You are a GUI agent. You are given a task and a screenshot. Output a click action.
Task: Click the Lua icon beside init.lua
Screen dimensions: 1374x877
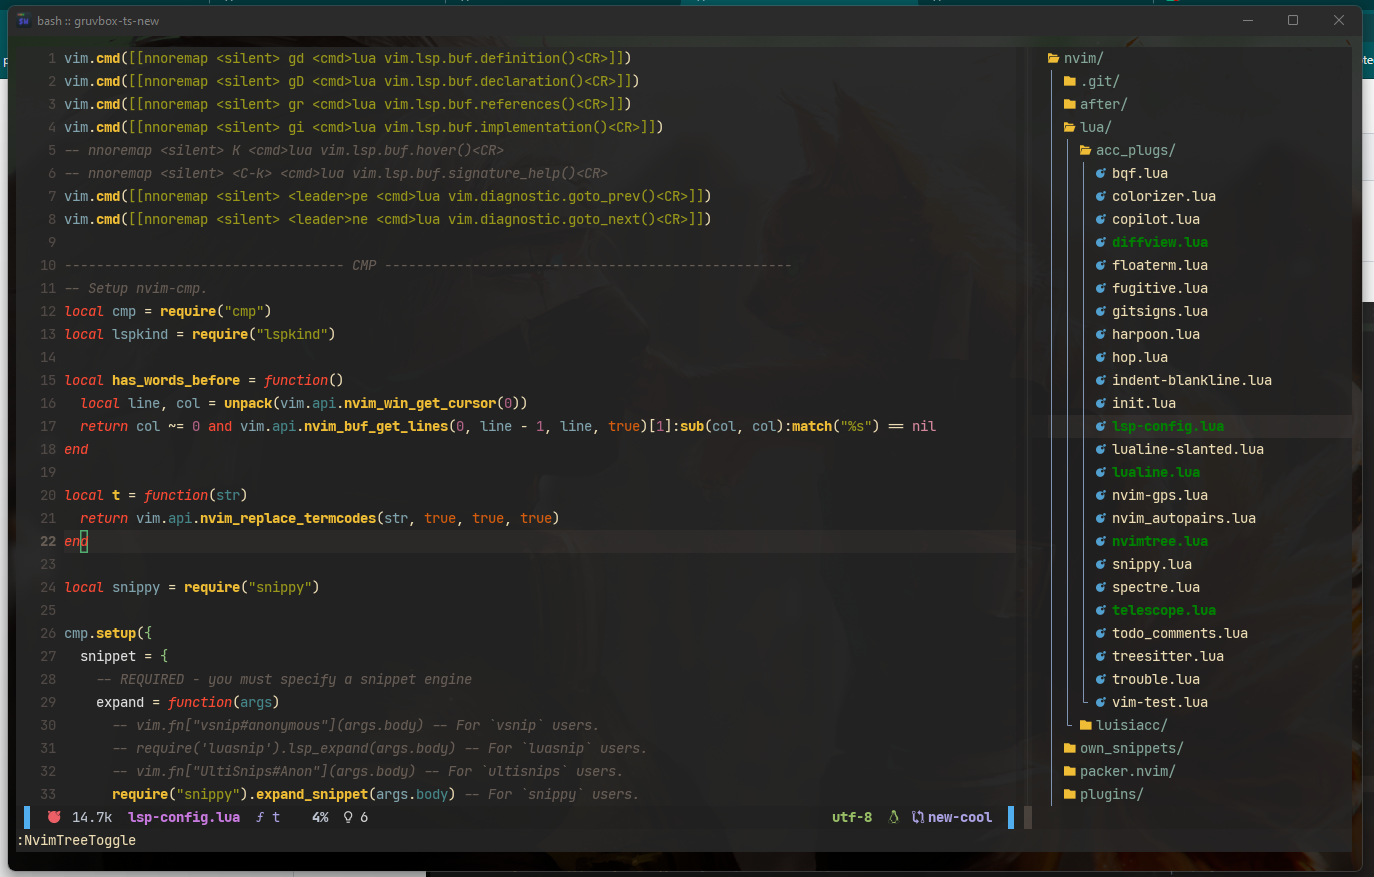pyautogui.click(x=1101, y=403)
